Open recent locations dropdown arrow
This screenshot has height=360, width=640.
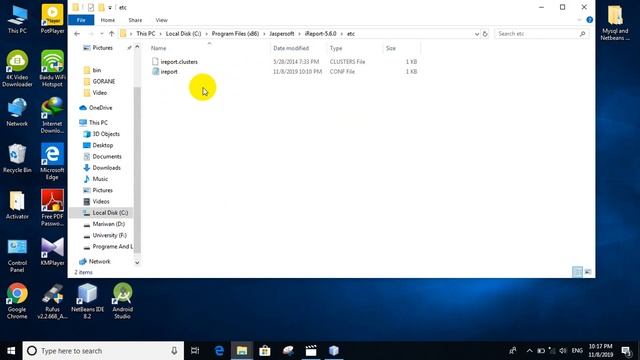102,34
